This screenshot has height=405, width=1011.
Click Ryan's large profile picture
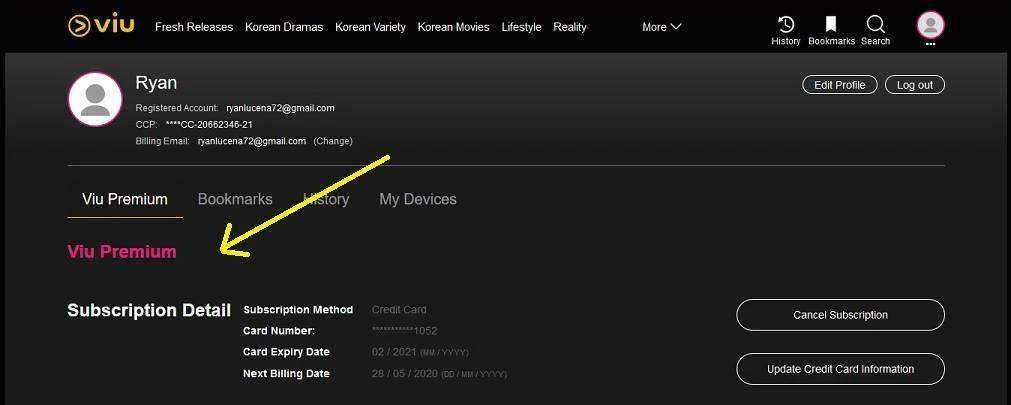click(x=95, y=99)
